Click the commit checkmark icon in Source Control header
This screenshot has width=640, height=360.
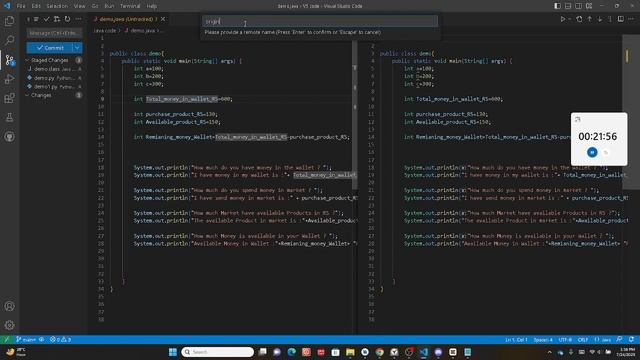point(47,19)
